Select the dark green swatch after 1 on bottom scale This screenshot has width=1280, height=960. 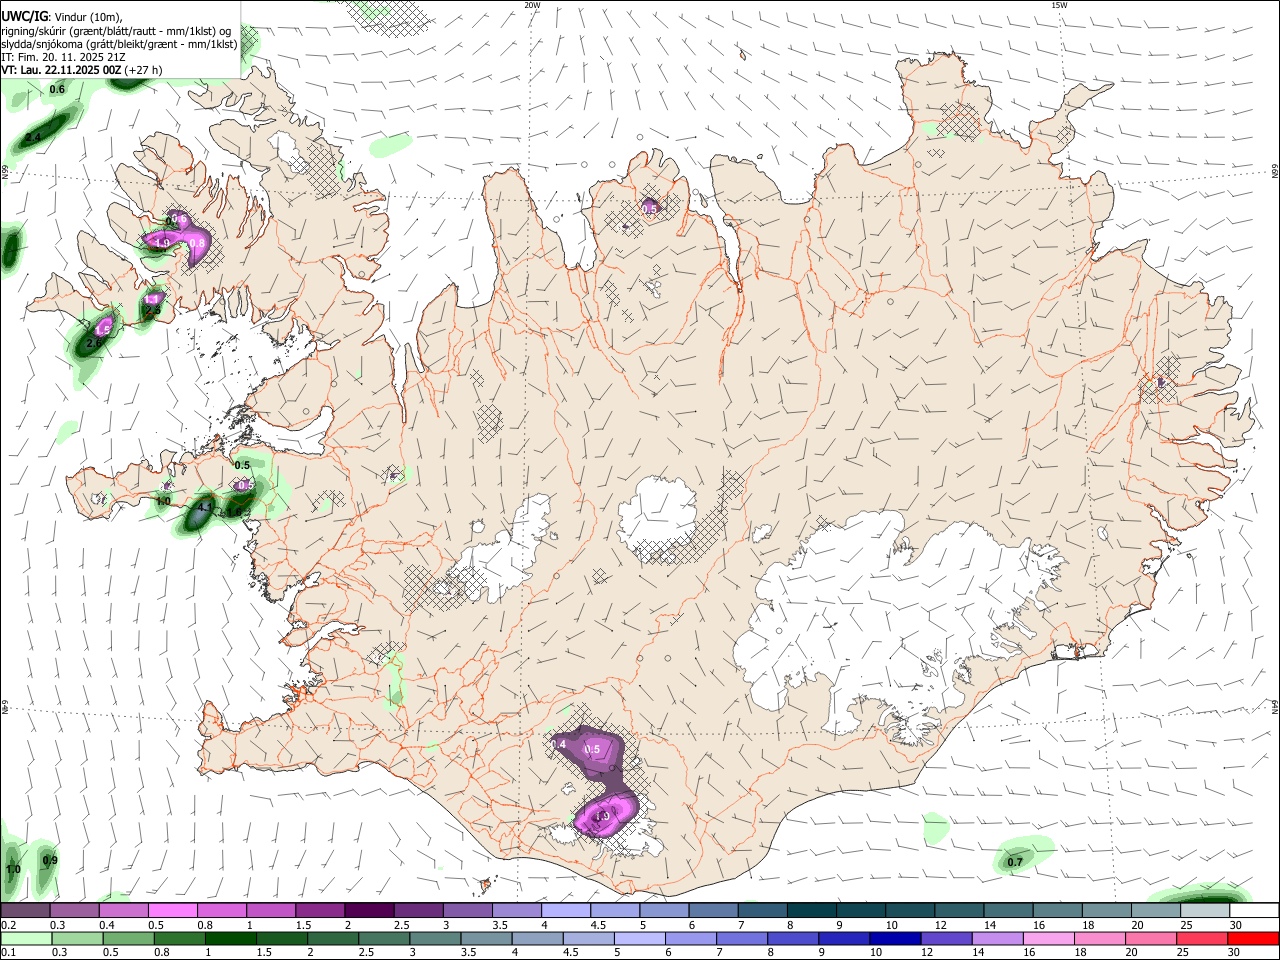230,939
